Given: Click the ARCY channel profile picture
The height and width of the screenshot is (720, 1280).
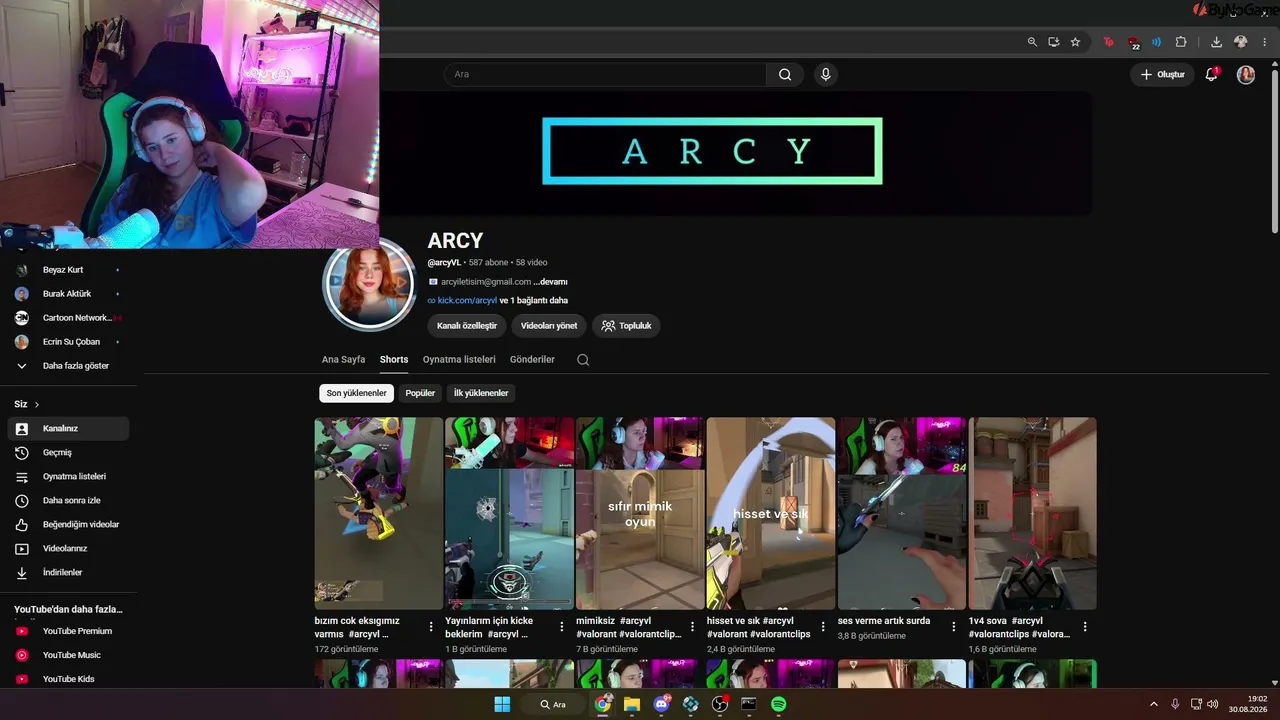Looking at the screenshot, I should (369, 285).
